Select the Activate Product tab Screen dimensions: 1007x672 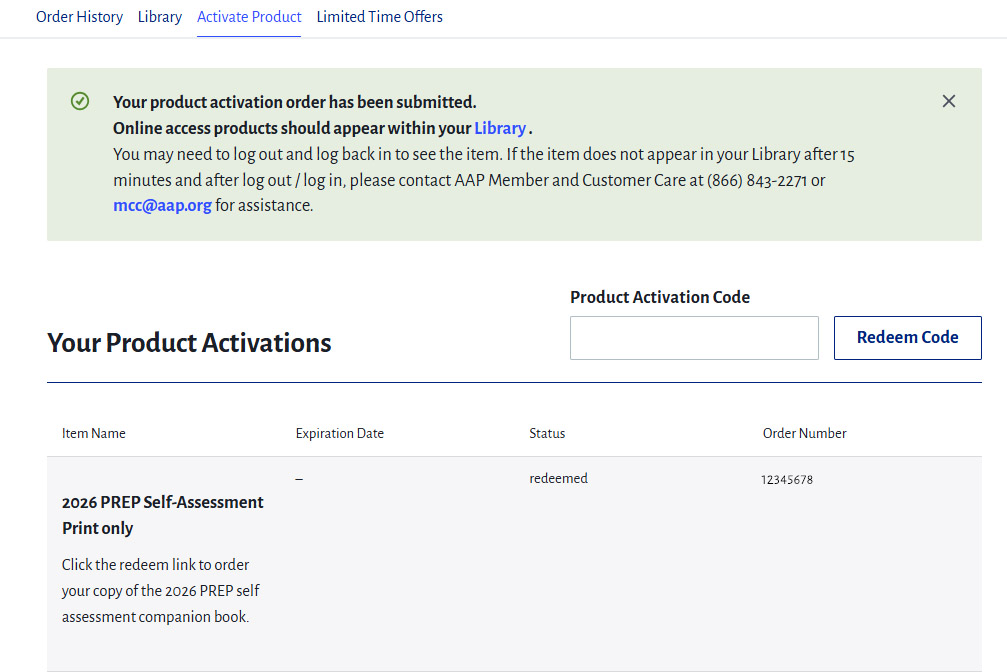point(249,17)
